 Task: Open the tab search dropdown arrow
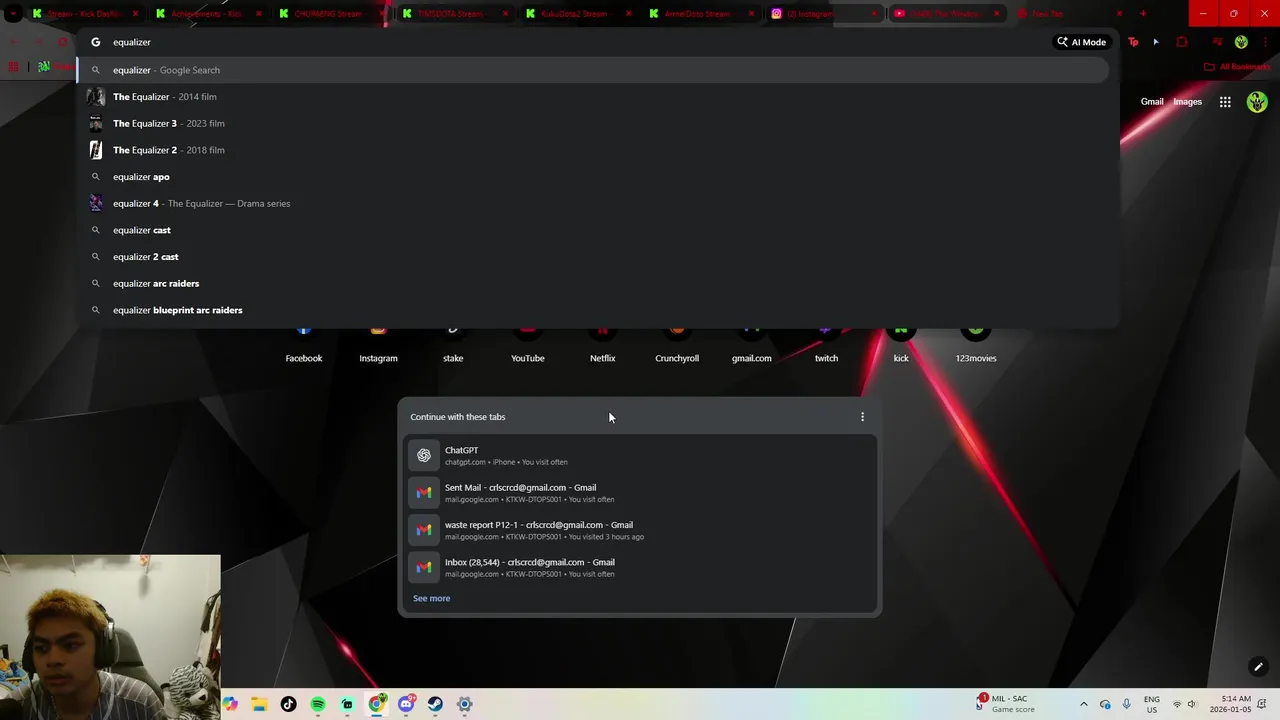[12, 14]
